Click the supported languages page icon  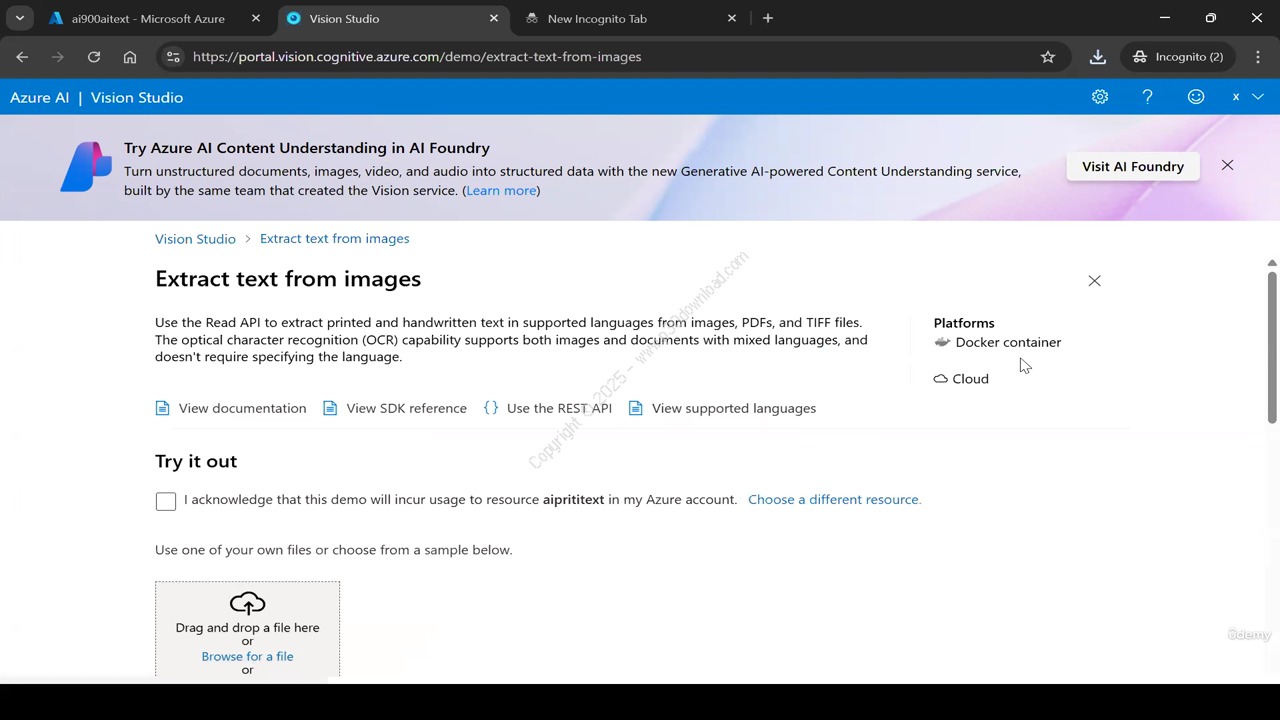(635, 408)
